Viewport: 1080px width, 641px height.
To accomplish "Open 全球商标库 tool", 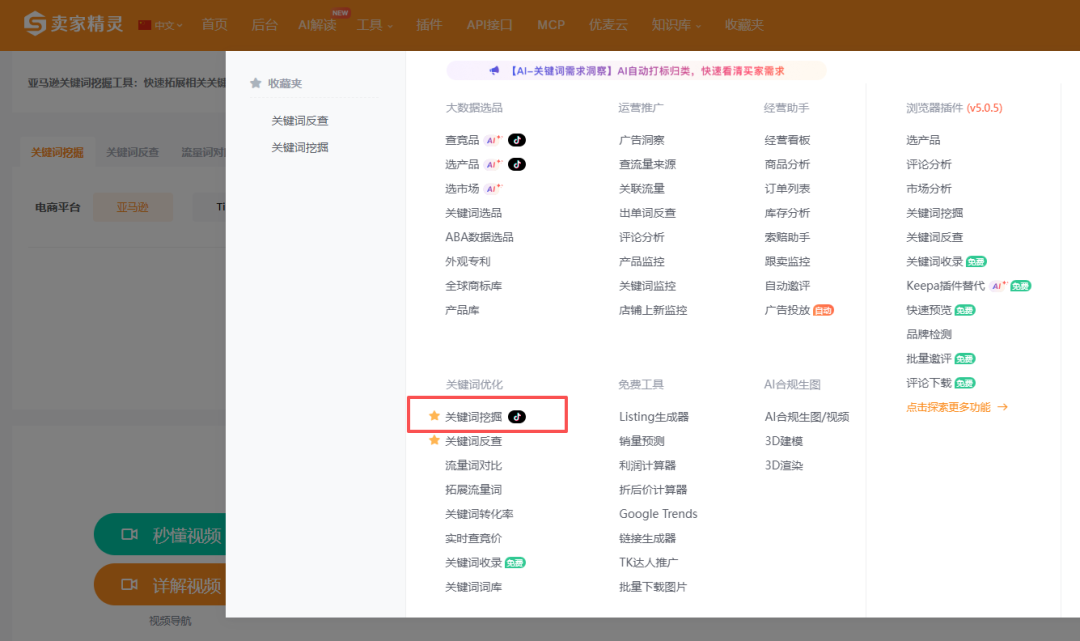I will [473, 286].
